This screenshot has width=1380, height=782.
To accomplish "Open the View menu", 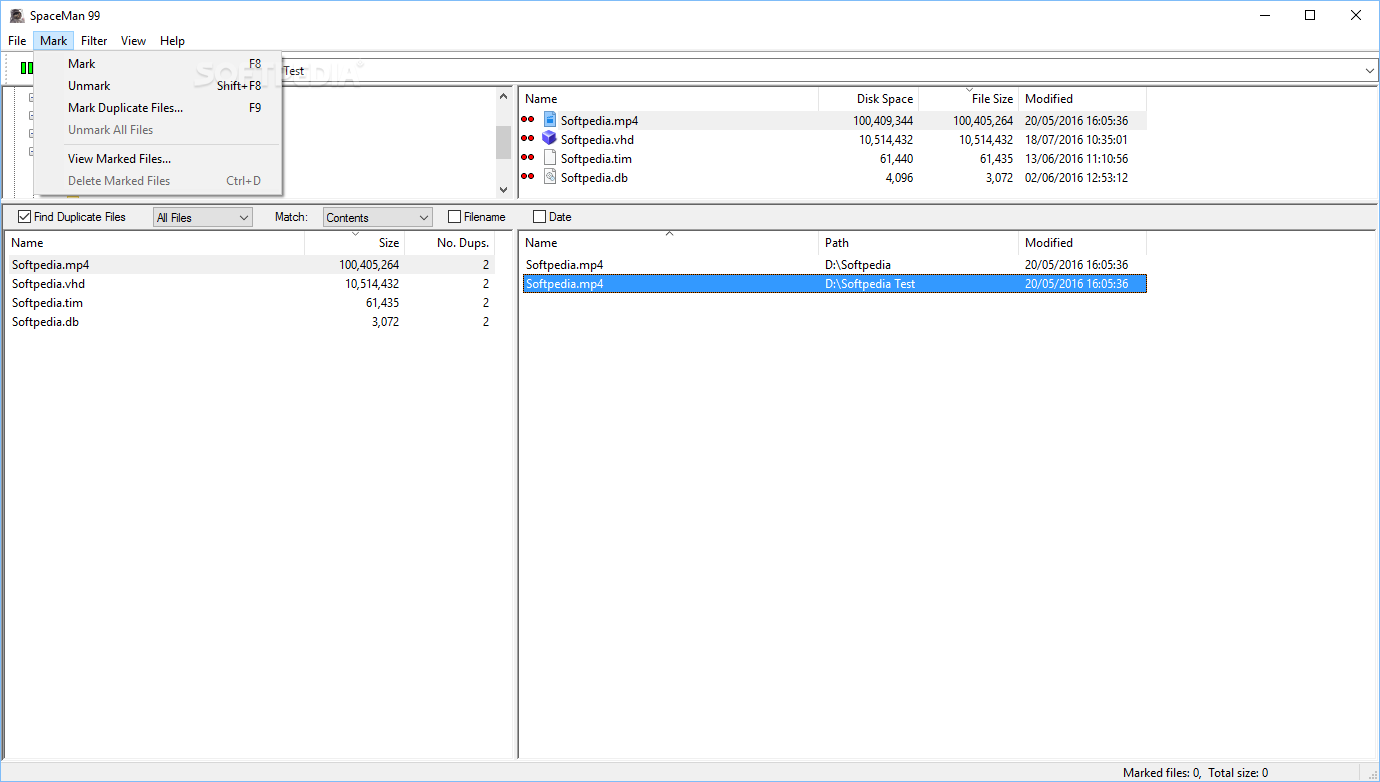I will point(133,41).
